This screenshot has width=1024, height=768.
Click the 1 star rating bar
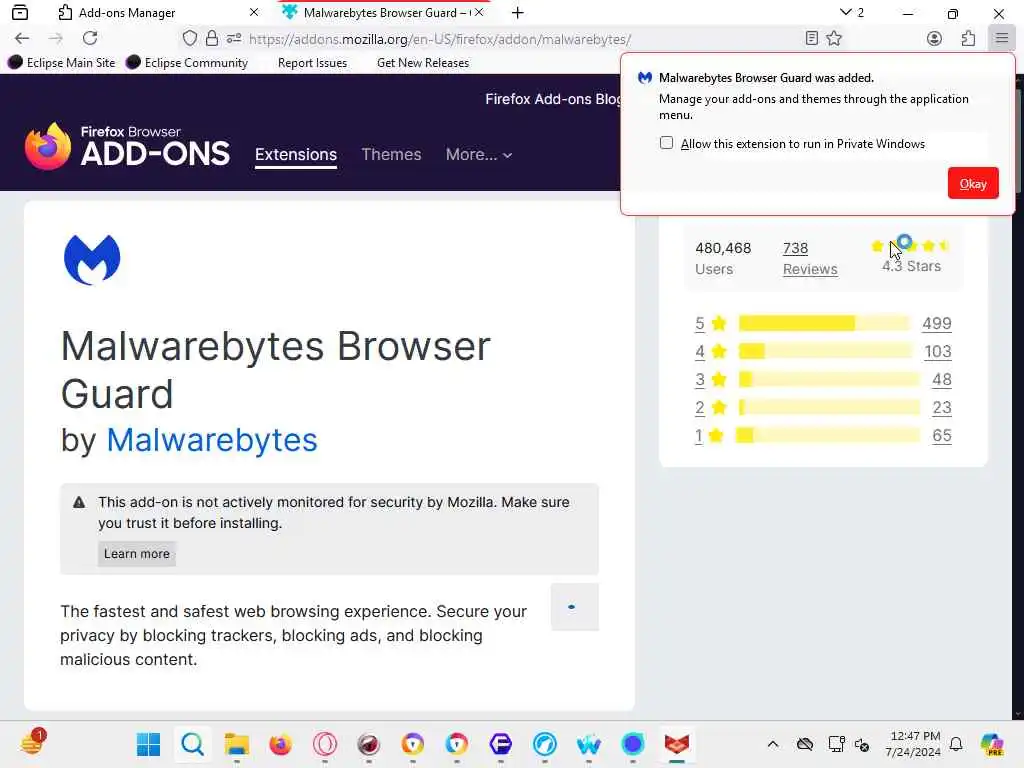[x=827, y=436]
